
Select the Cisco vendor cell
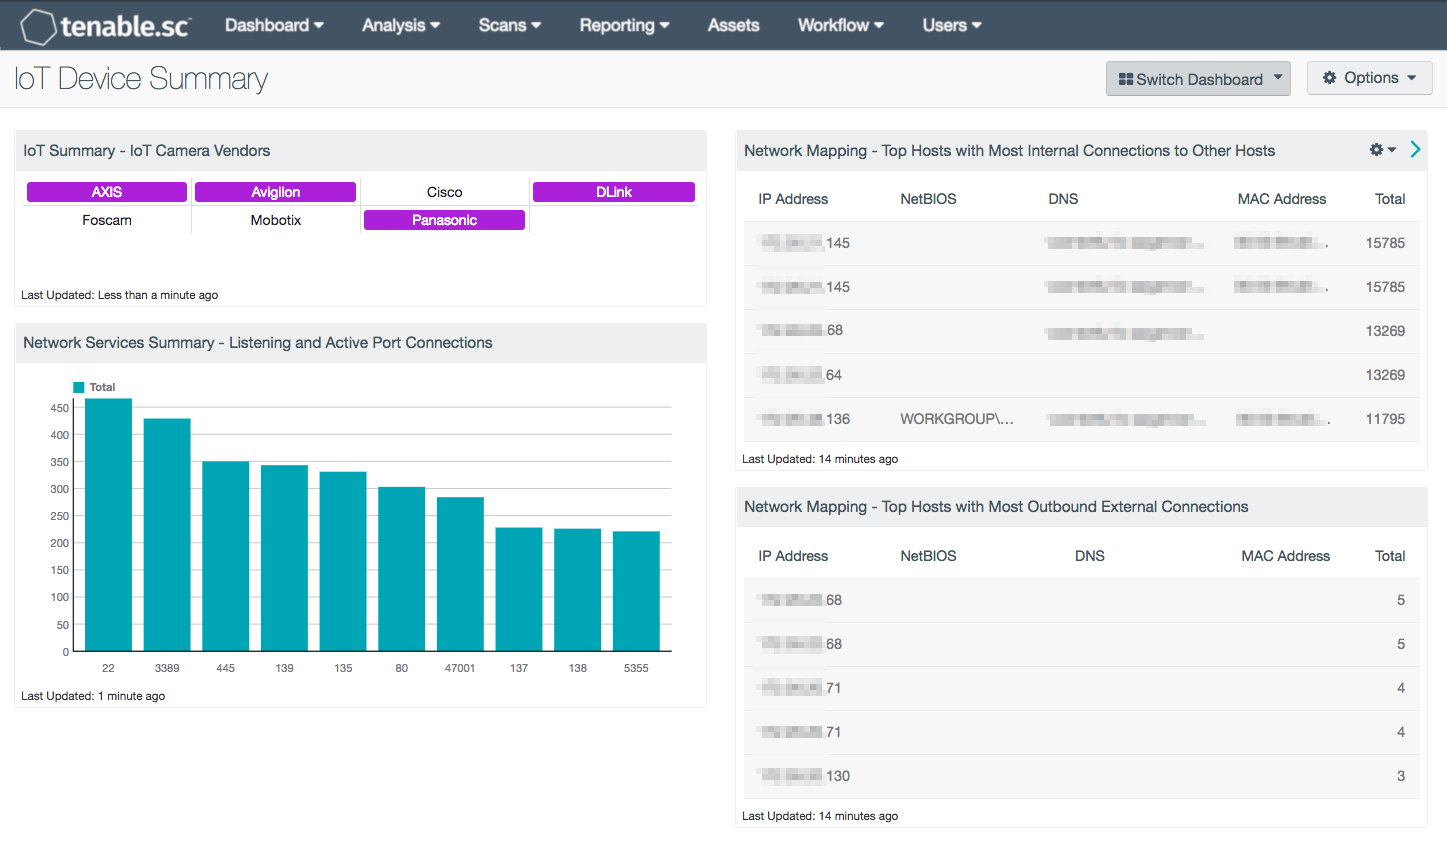444,192
